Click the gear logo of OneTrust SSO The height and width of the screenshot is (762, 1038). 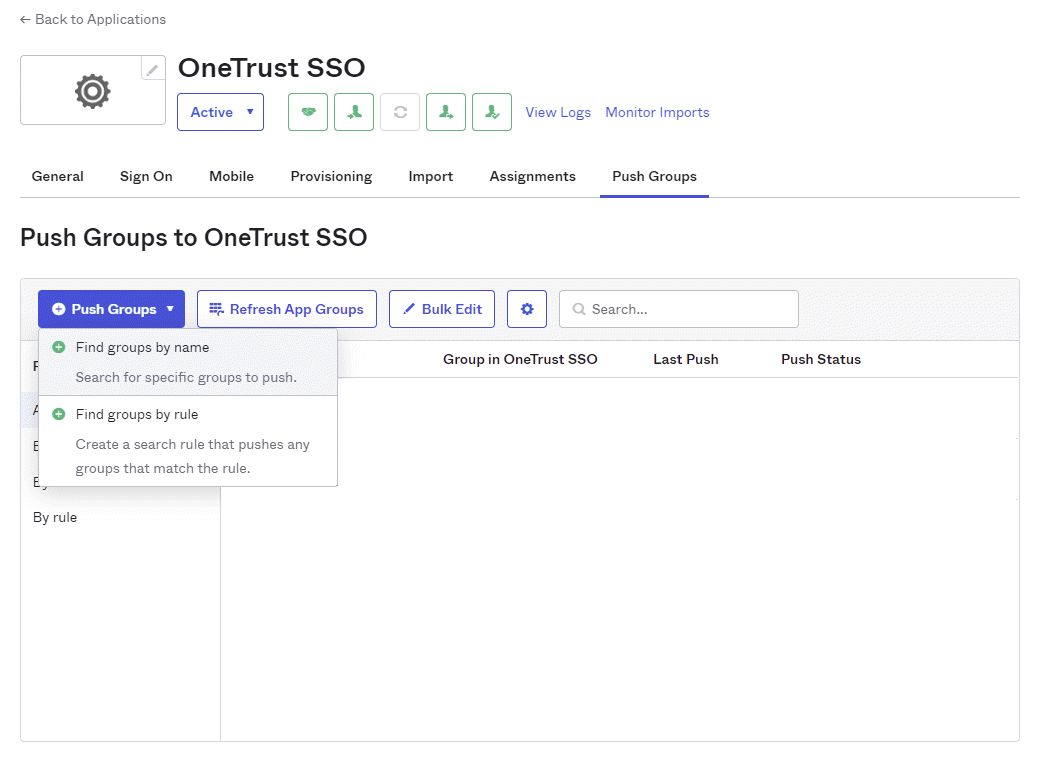(x=93, y=91)
